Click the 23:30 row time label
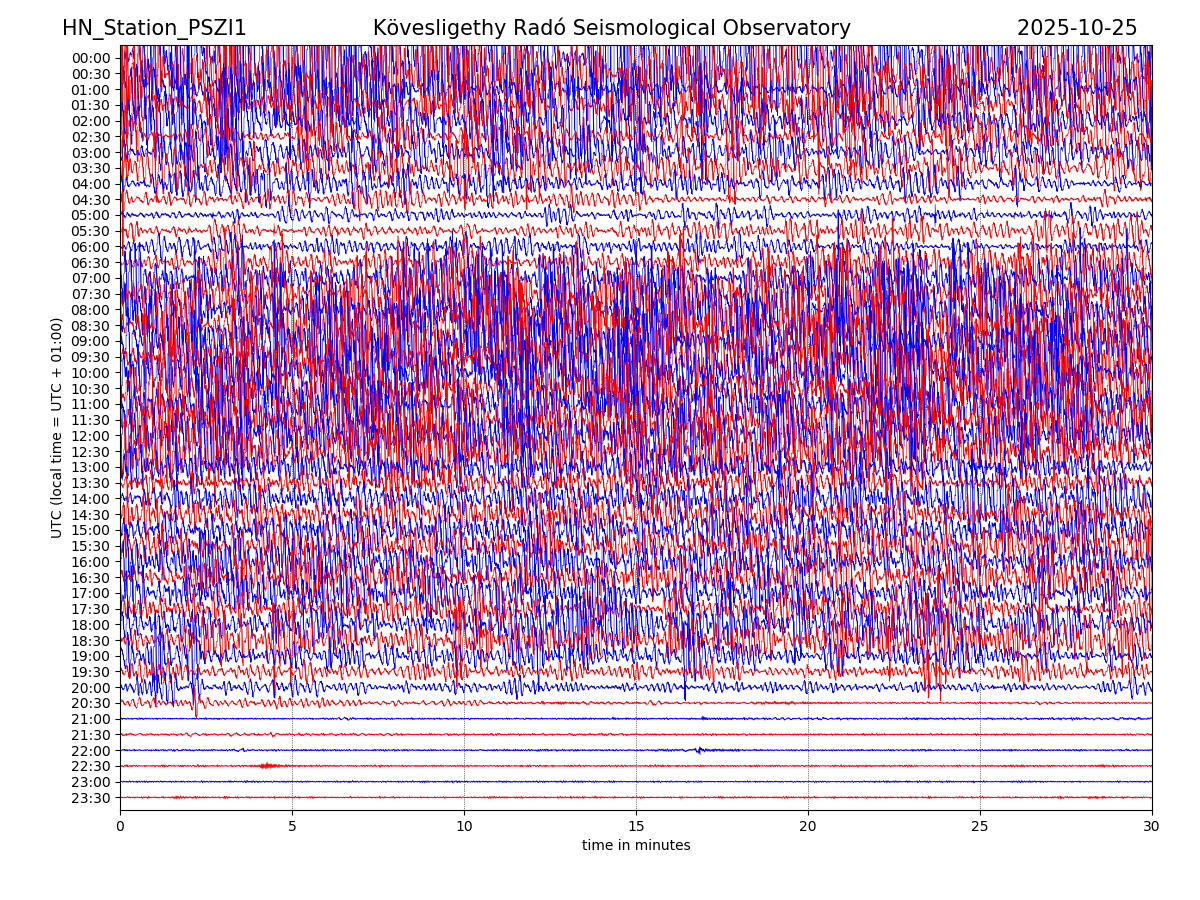The width and height of the screenshot is (1200, 900). 90,798
